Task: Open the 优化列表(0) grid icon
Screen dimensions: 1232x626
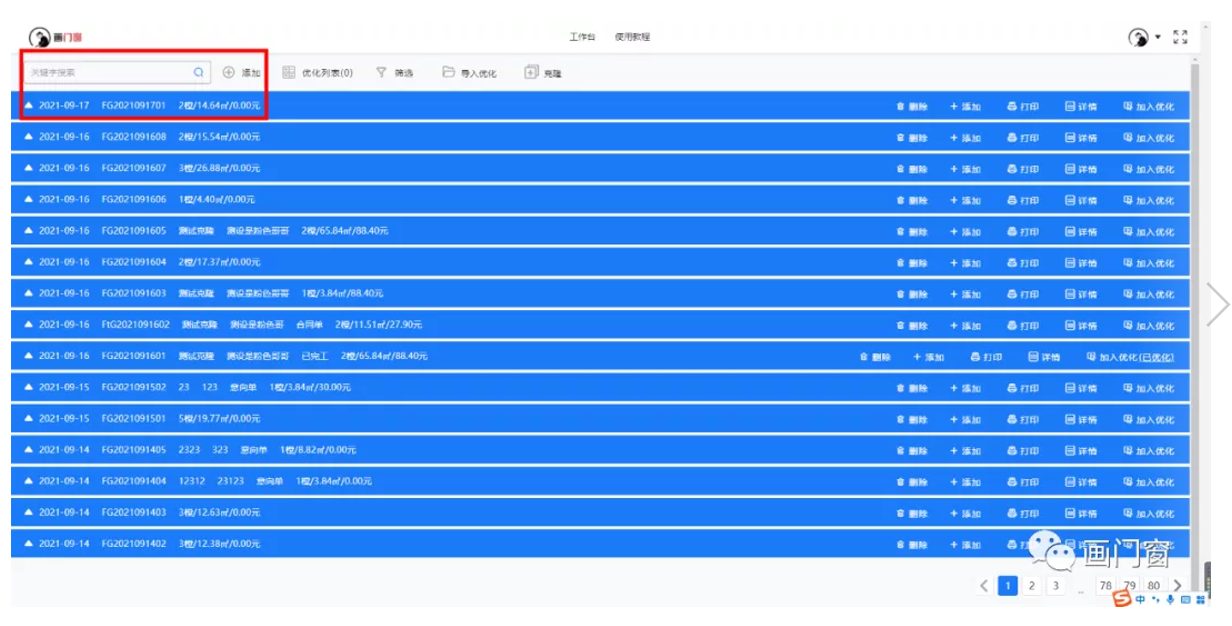Action: pyautogui.click(x=289, y=72)
